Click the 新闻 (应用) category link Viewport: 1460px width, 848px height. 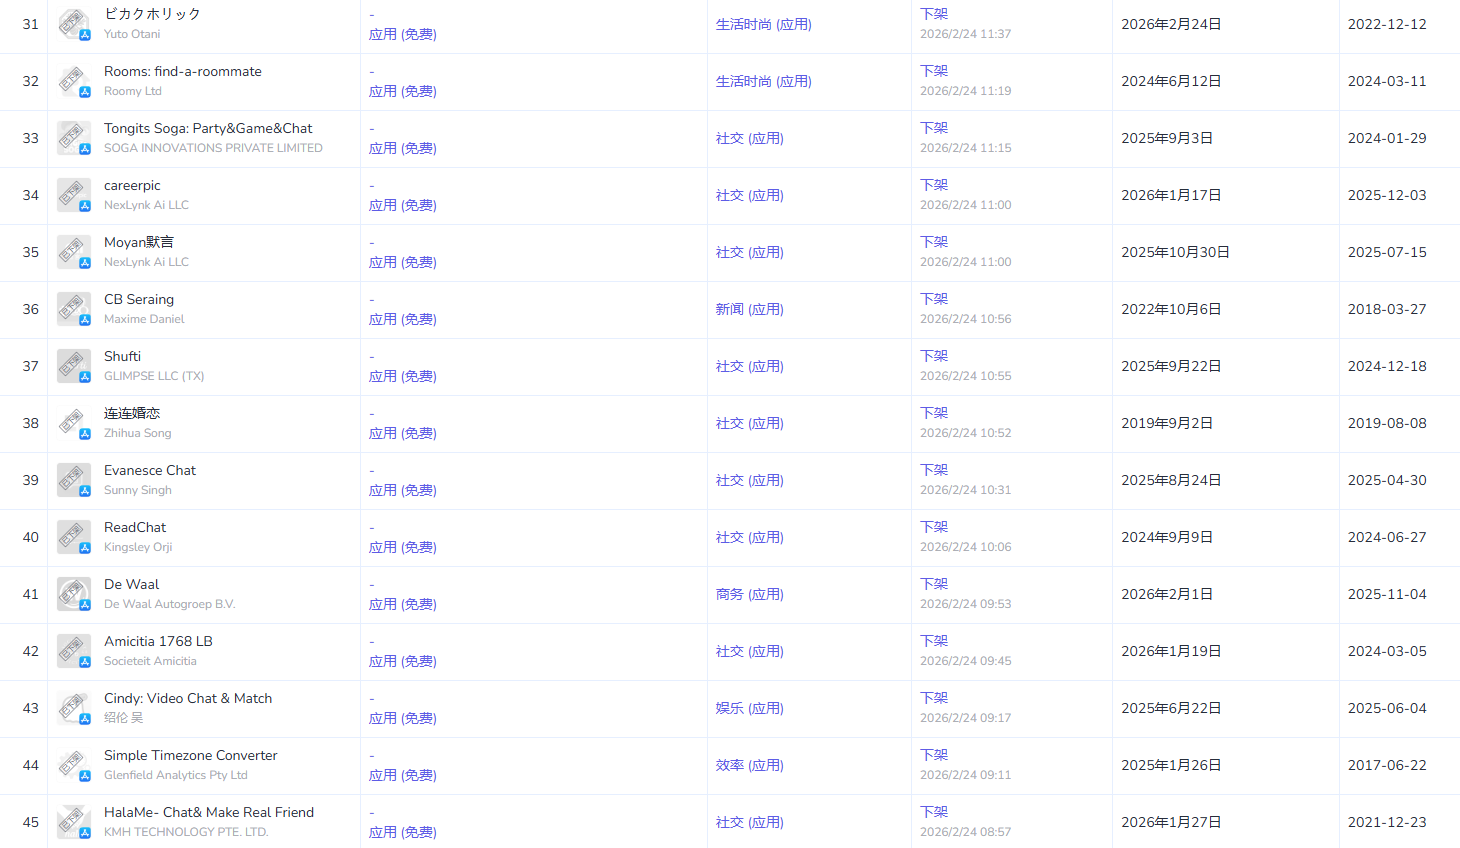(750, 309)
